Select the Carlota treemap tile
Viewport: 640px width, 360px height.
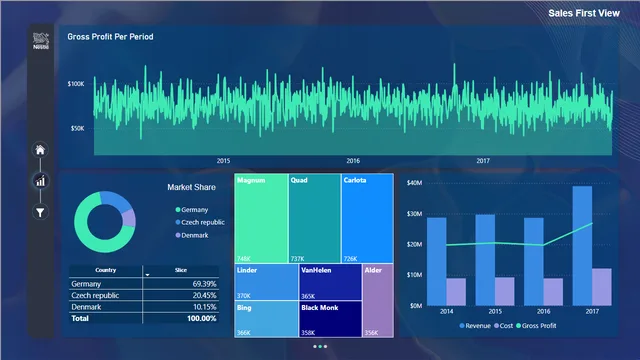(367, 218)
